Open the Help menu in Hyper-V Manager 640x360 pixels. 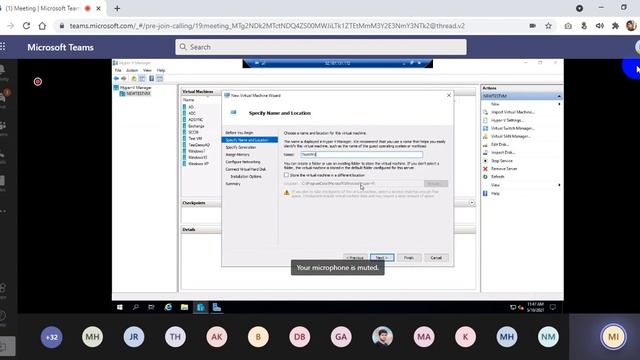point(161,70)
